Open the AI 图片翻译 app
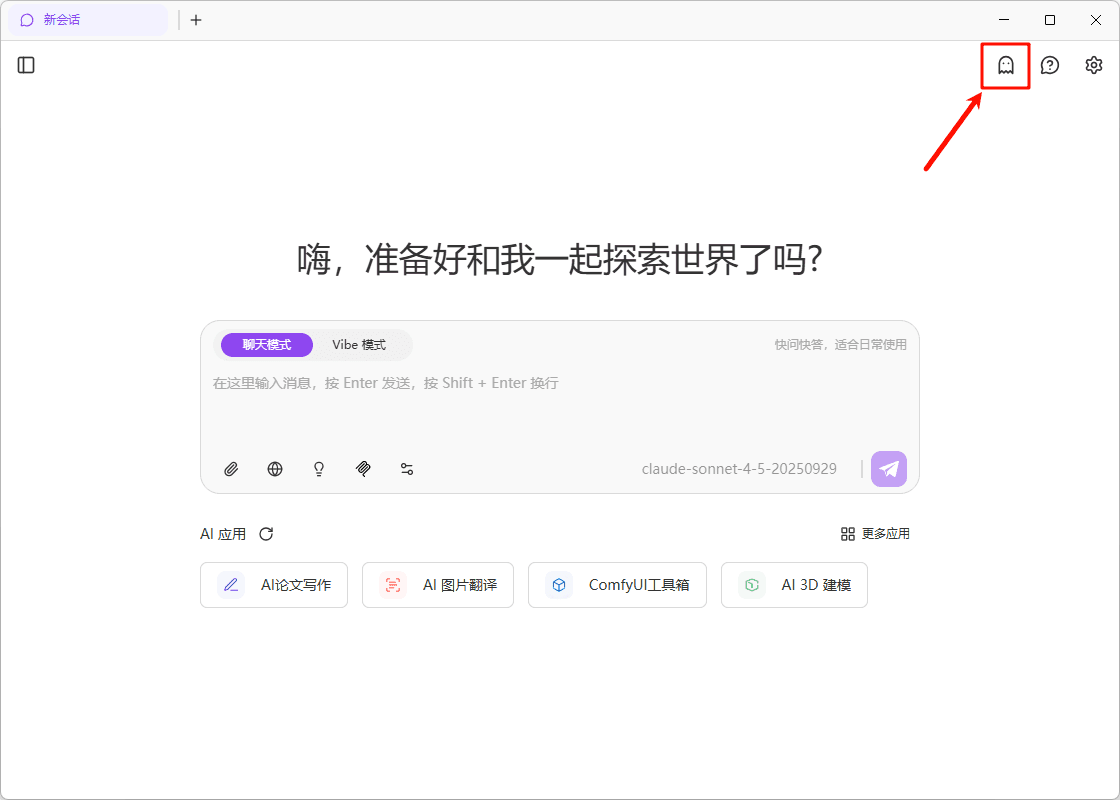The height and width of the screenshot is (800, 1120). (438, 585)
